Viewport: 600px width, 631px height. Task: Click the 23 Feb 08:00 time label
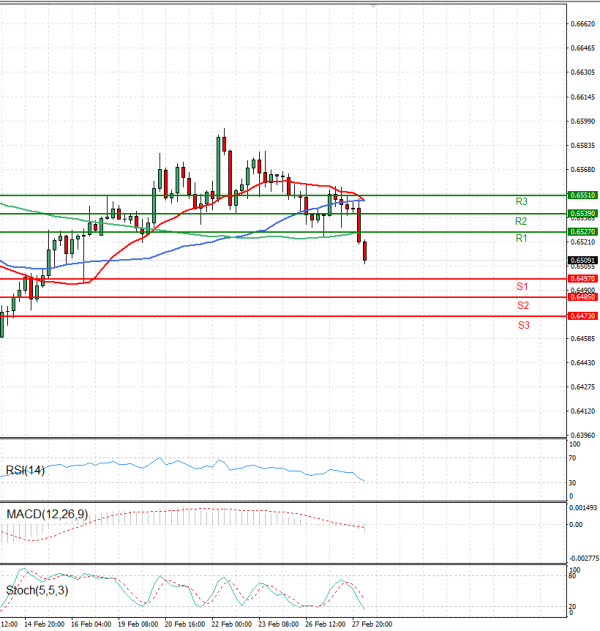coord(278,624)
